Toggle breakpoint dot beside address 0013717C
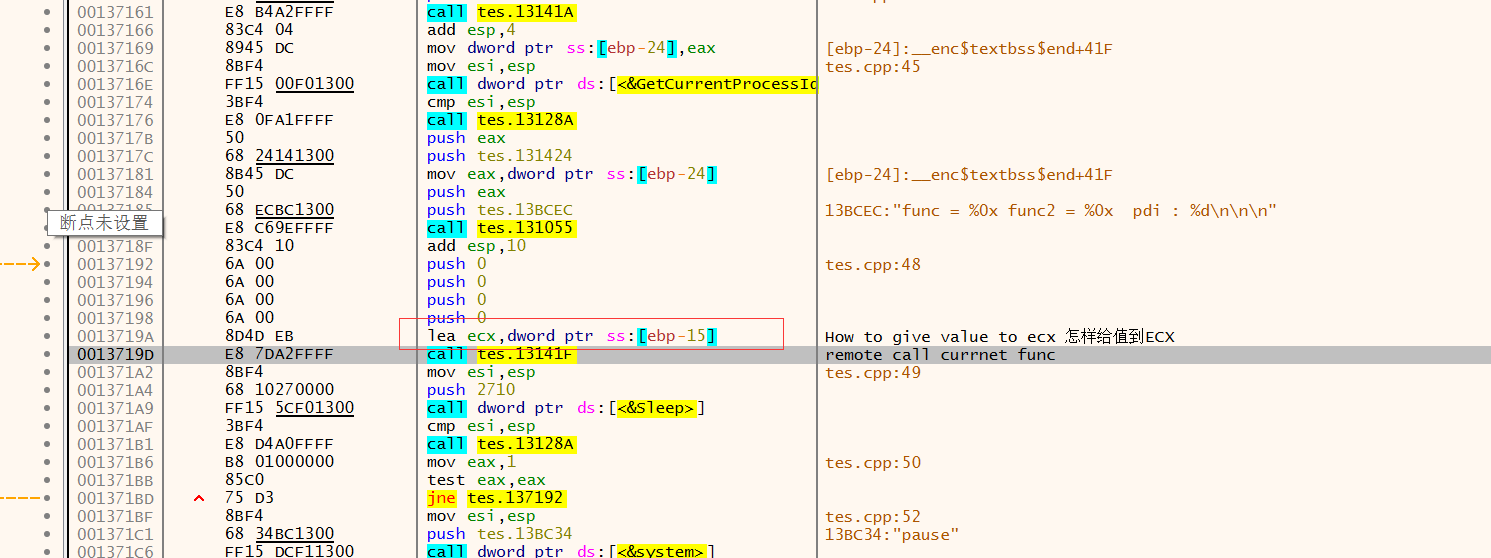The width and height of the screenshot is (1491, 558). pos(47,156)
